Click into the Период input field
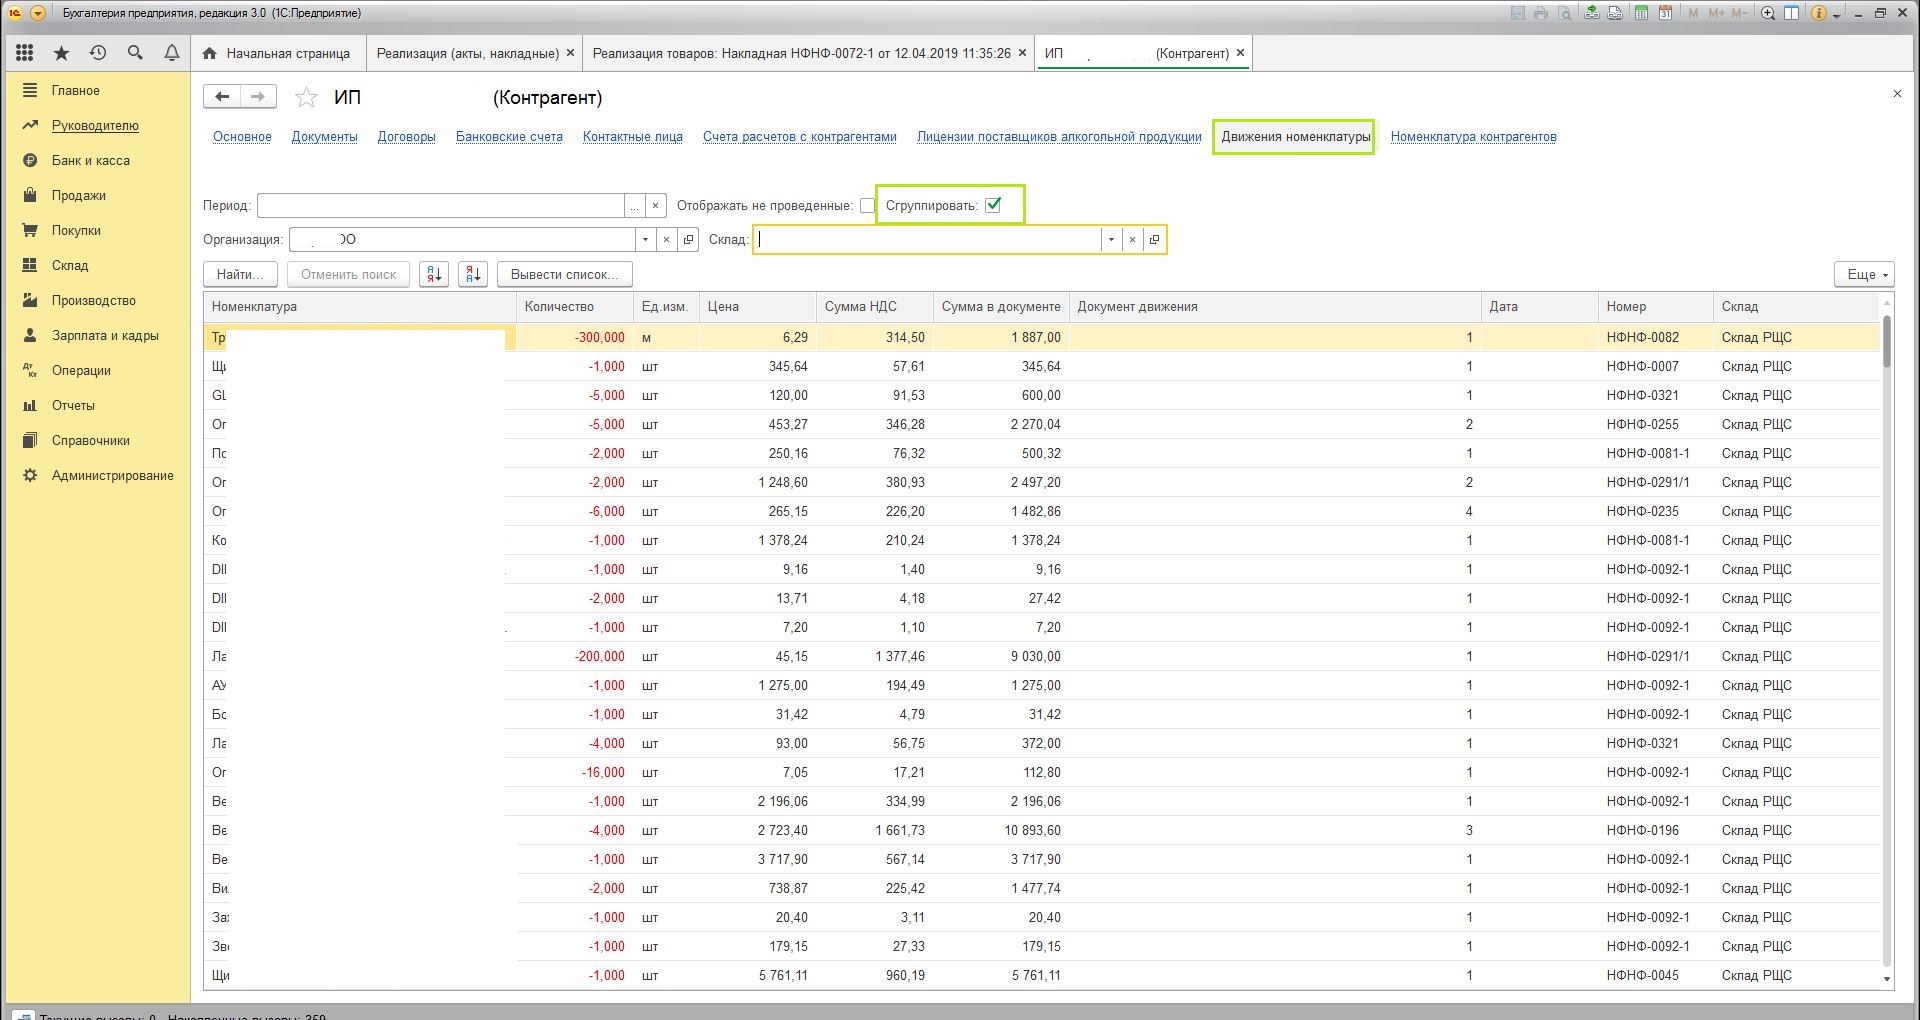 click(440, 206)
